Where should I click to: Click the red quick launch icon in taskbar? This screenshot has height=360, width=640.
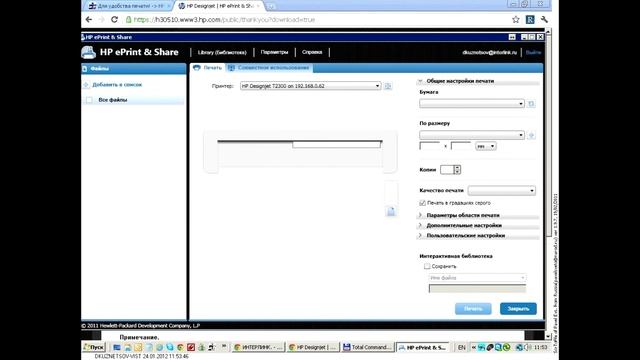coord(191,347)
